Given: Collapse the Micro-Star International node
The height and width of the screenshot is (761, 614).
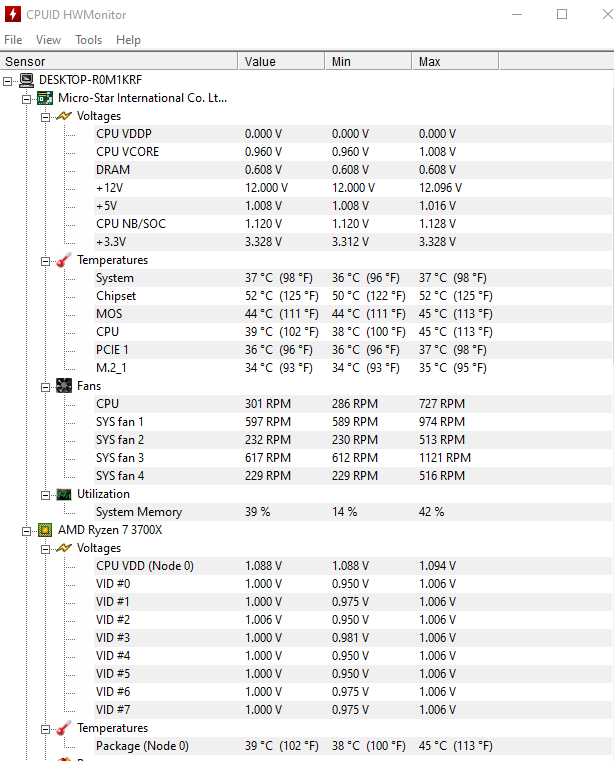Looking at the screenshot, I should click(x=27, y=98).
